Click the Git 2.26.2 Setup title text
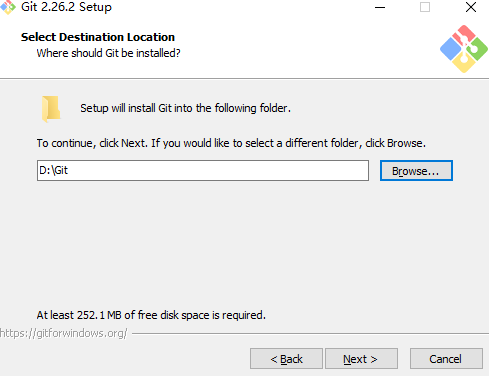Screen dimensions: 489x376 click(x=66, y=7)
